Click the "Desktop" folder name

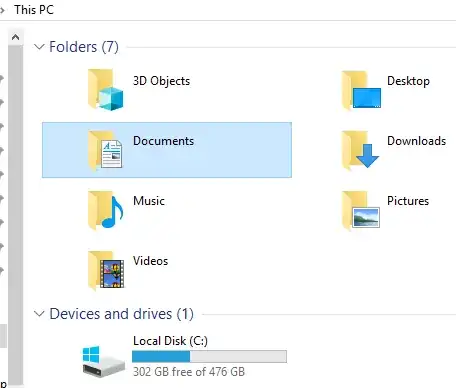408,81
